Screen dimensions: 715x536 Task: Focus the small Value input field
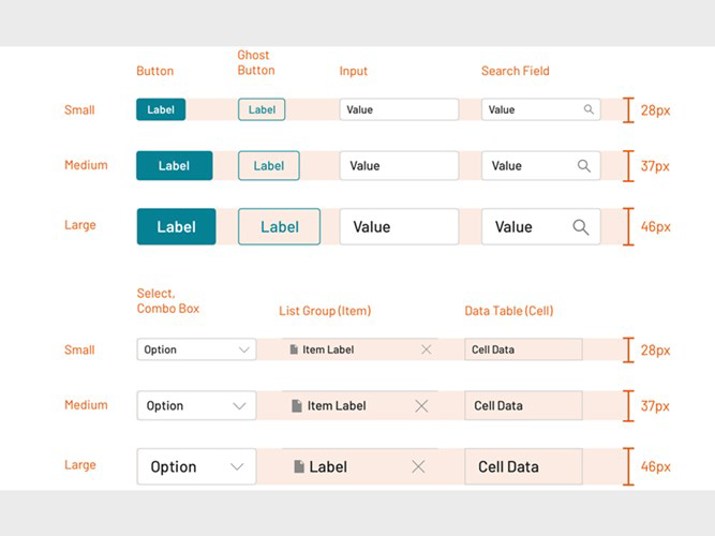coord(399,109)
